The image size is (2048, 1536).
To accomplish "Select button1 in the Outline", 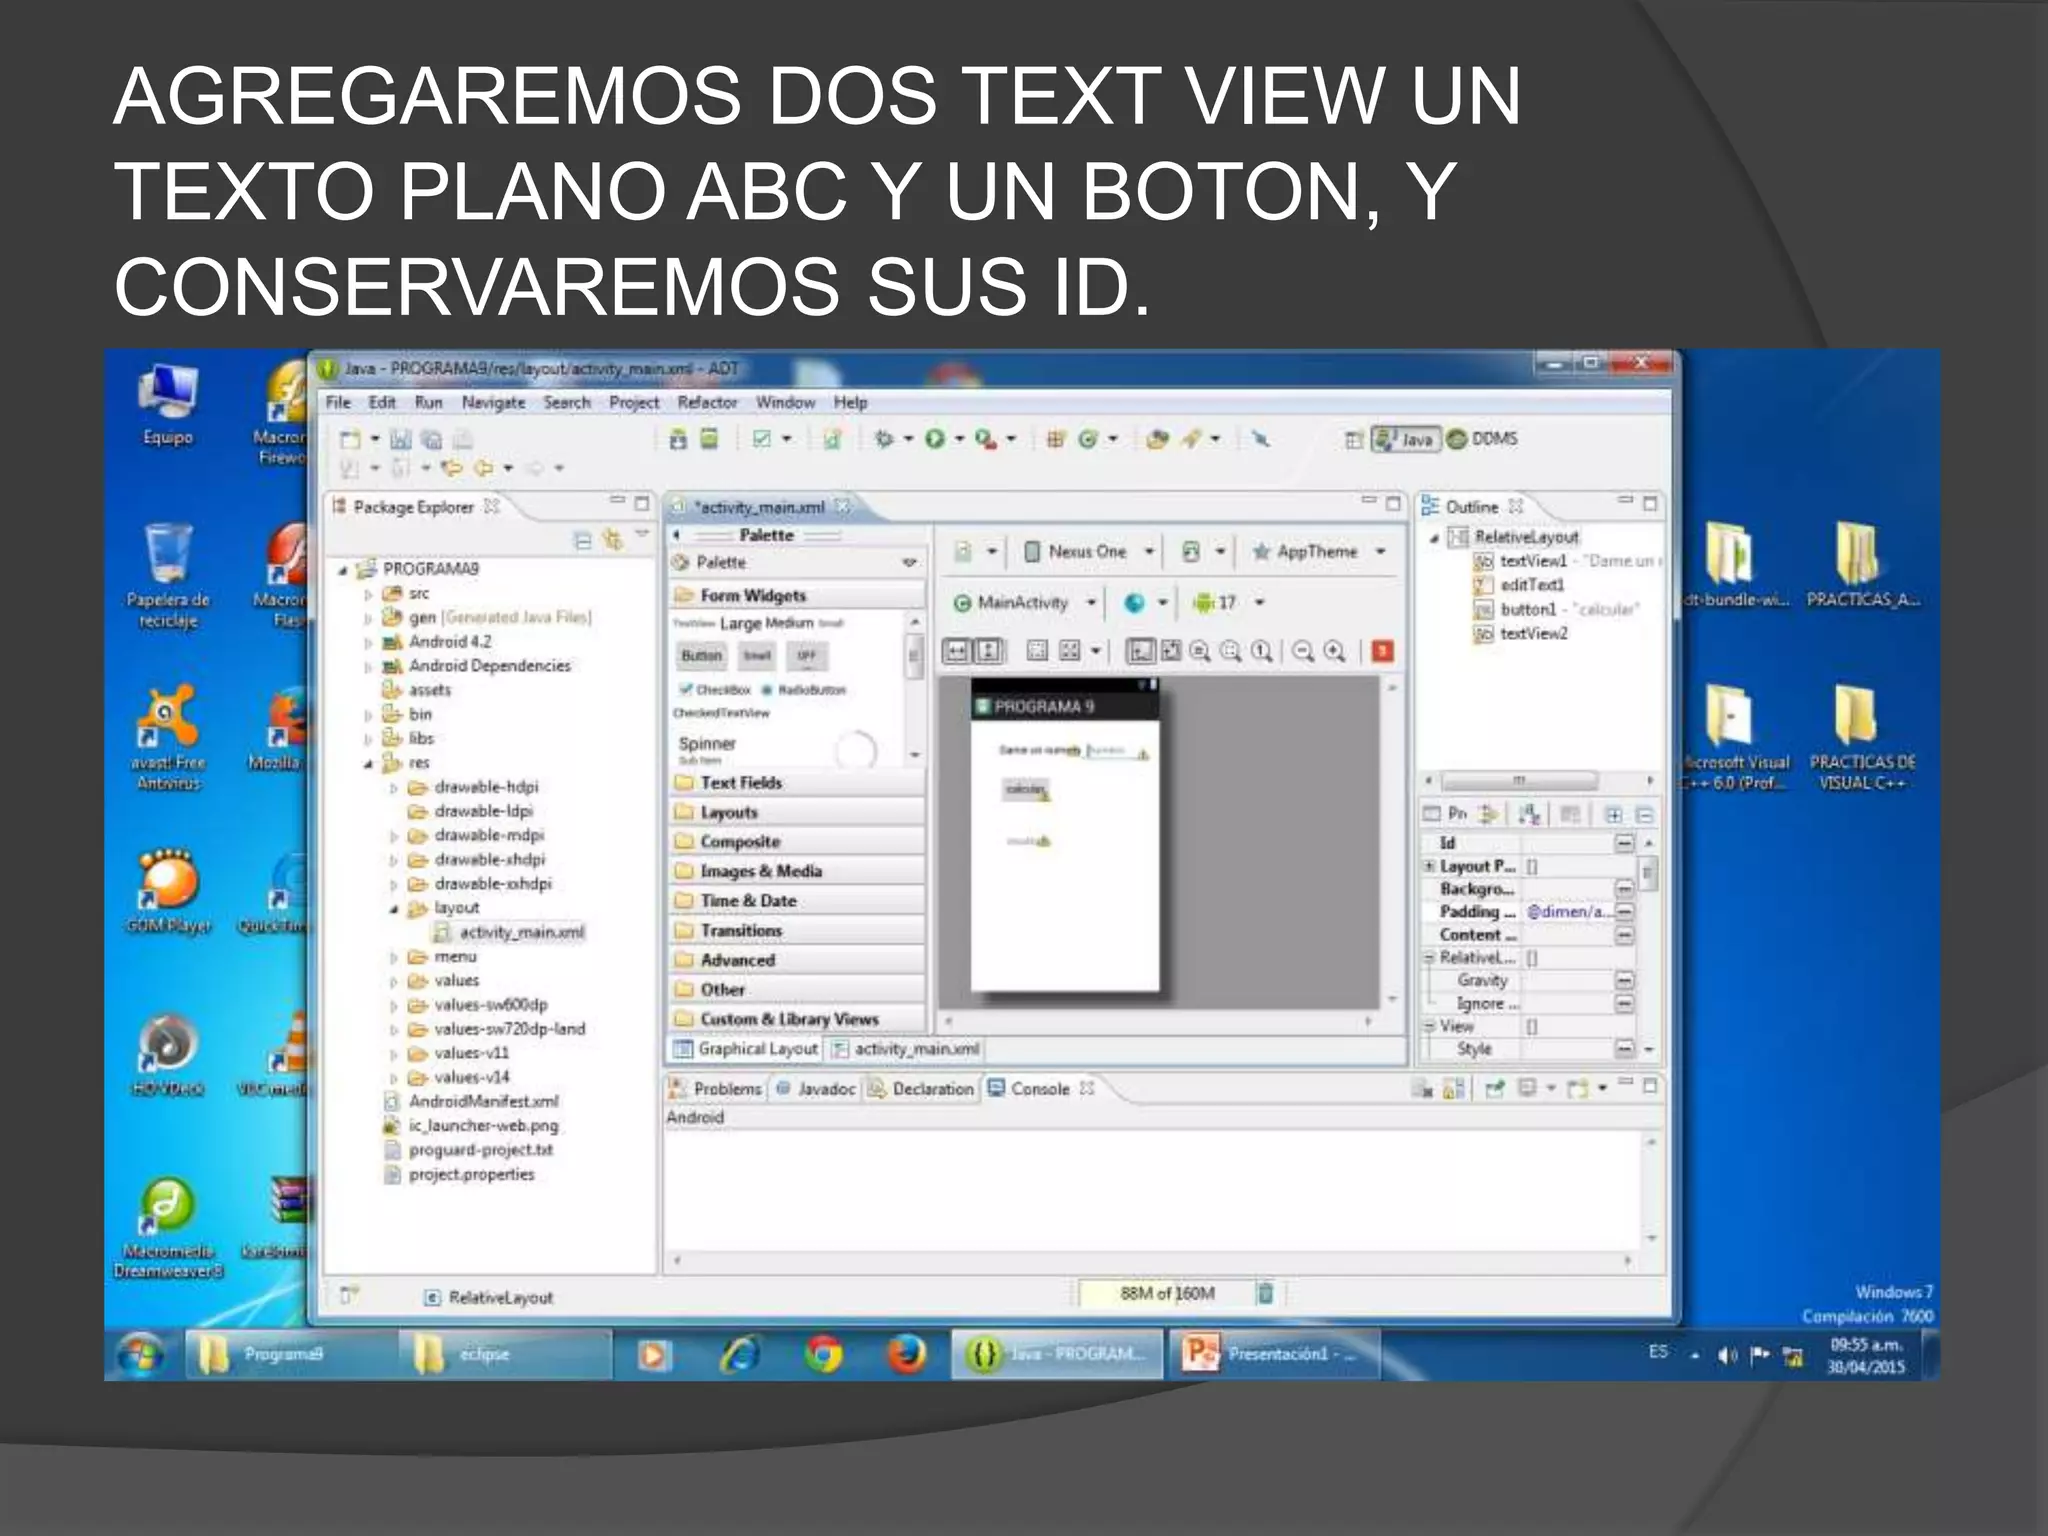I will pos(1556,609).
